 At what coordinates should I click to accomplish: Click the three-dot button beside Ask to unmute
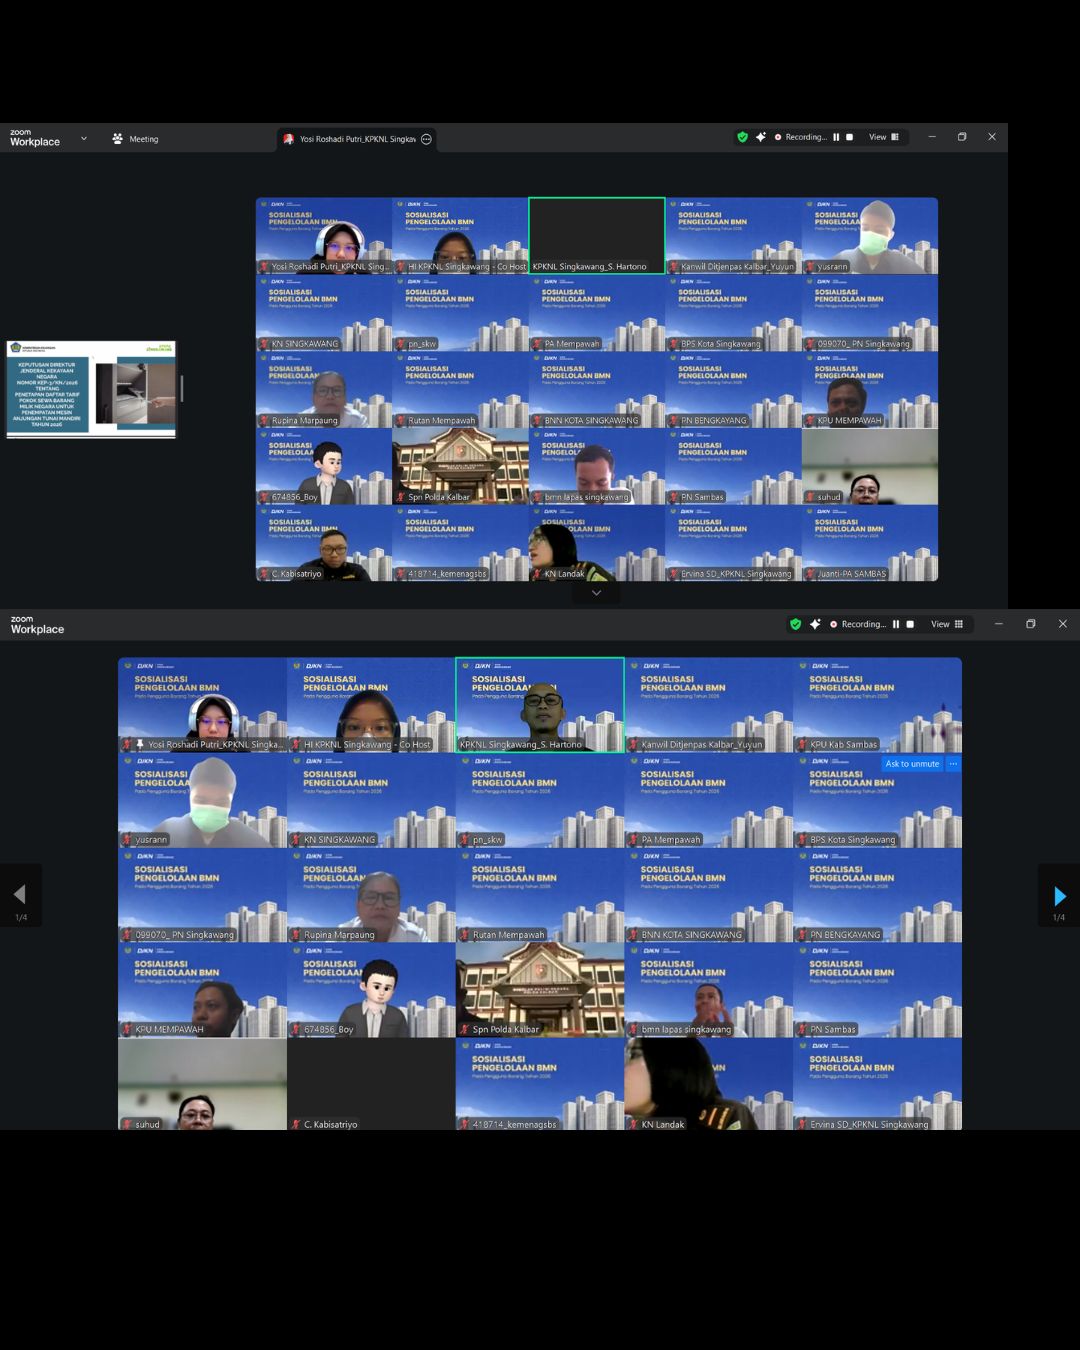tap(953, 764)
